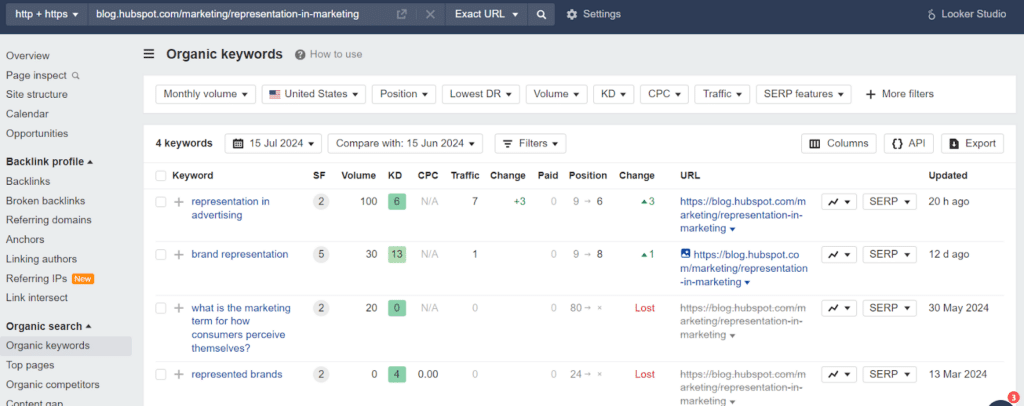
Task: Toggle the hamburger sidebar menu icon
Action: pos(149,54)
